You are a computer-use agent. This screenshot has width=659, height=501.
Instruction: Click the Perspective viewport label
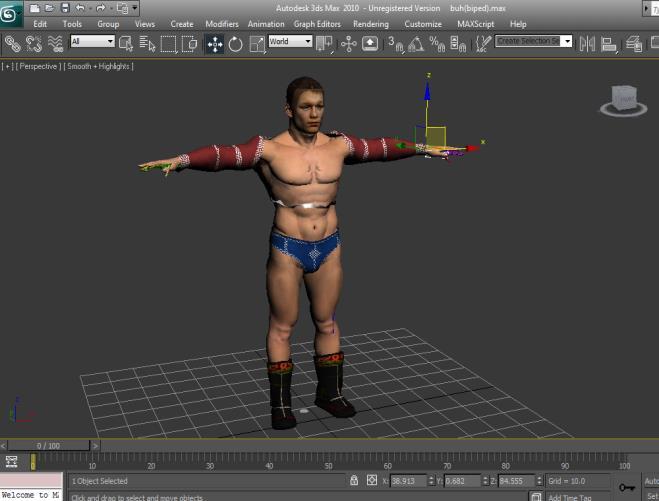pos(38,66)
